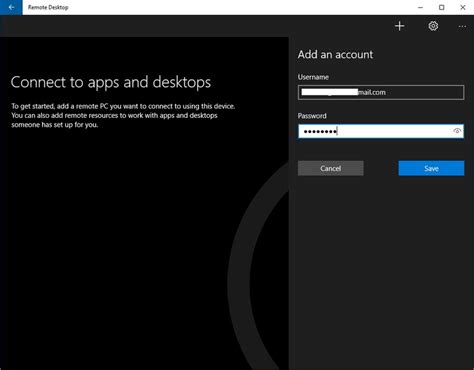Maximize the Remote Desktop window

click(442, 7)
